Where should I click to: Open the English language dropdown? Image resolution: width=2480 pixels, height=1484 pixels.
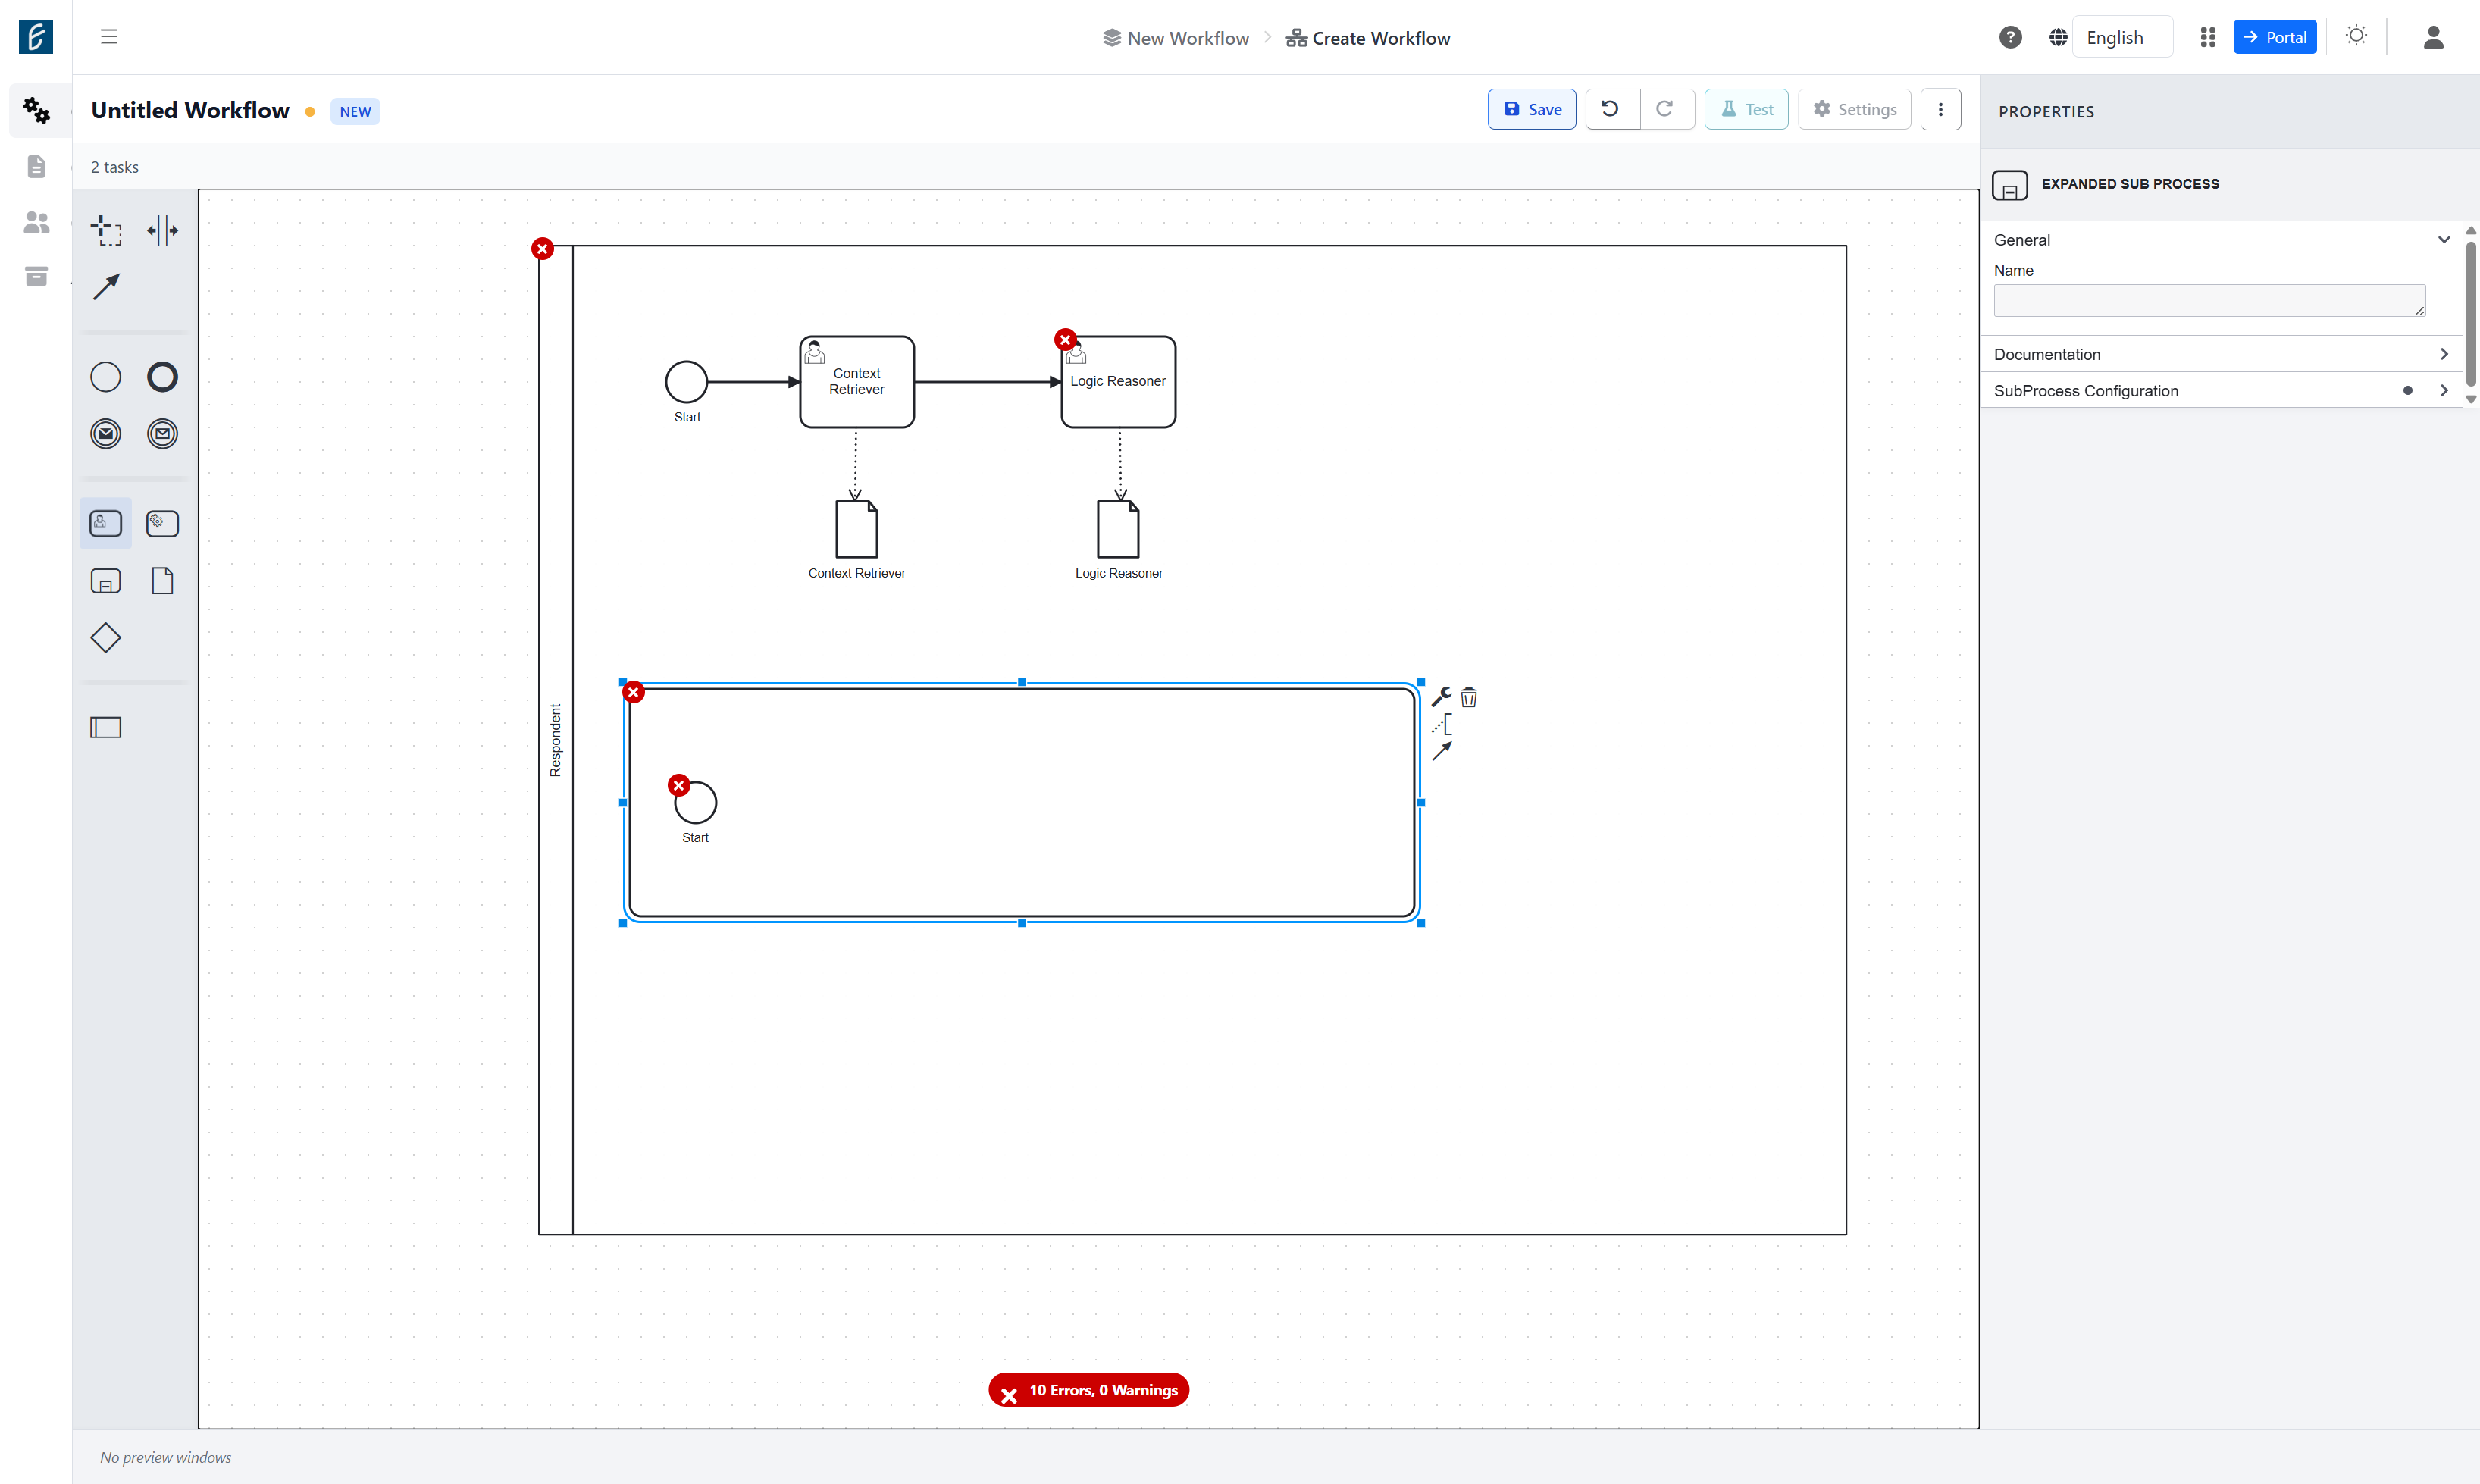point(2122,37)
